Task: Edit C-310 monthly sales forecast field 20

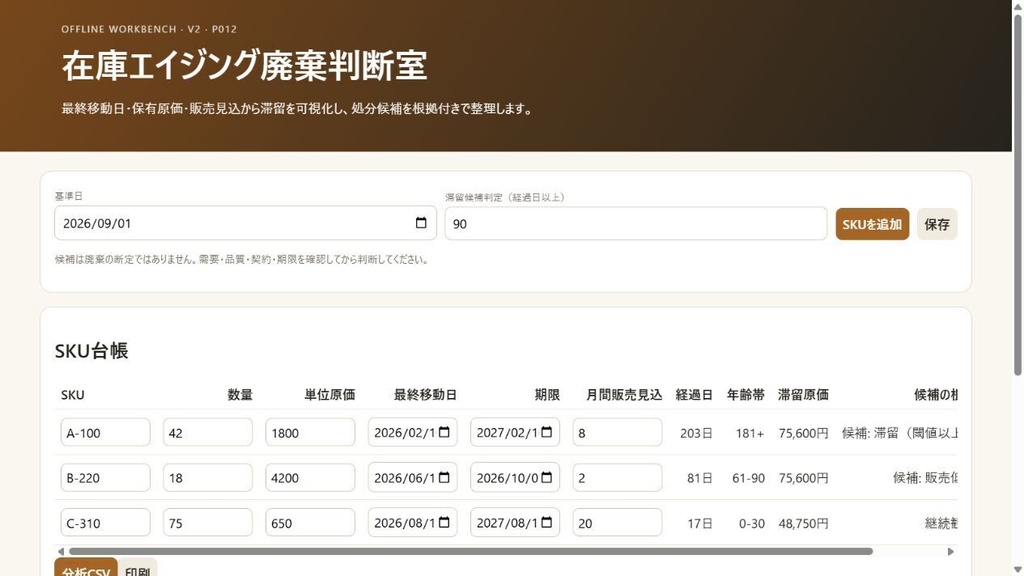Action: pyautogui.click(x=617, y=522)
